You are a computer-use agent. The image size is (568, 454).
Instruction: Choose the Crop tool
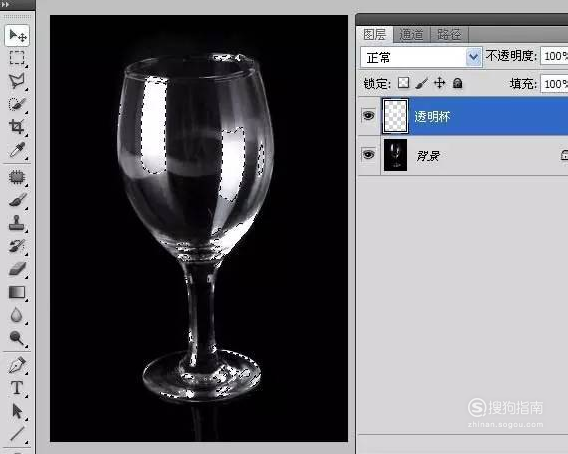(17, 126)
